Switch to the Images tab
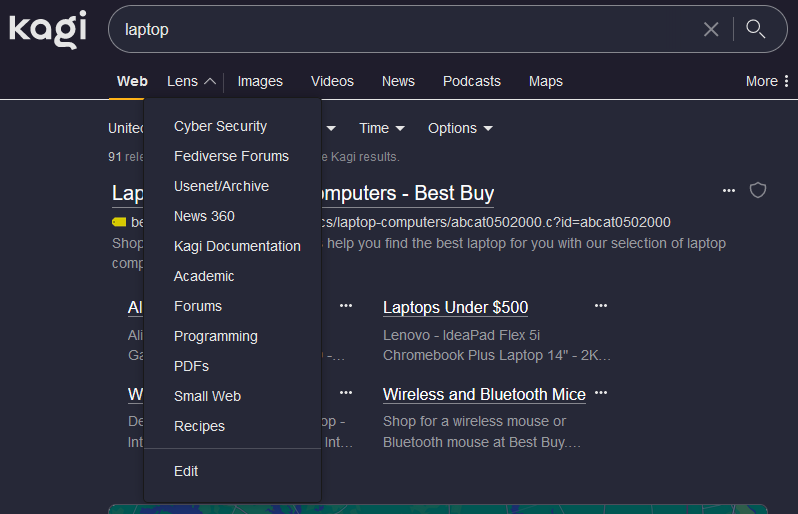 pyautogui.click(x=260, y=81)
